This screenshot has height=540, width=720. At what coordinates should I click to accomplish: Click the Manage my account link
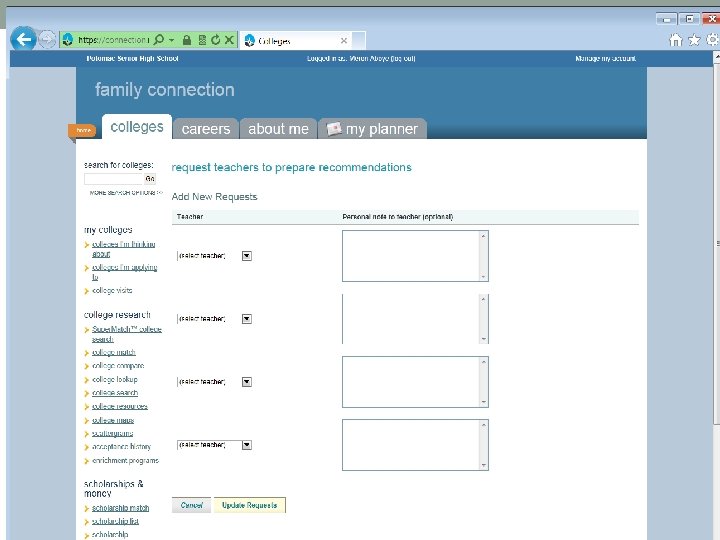coord(605,58)
